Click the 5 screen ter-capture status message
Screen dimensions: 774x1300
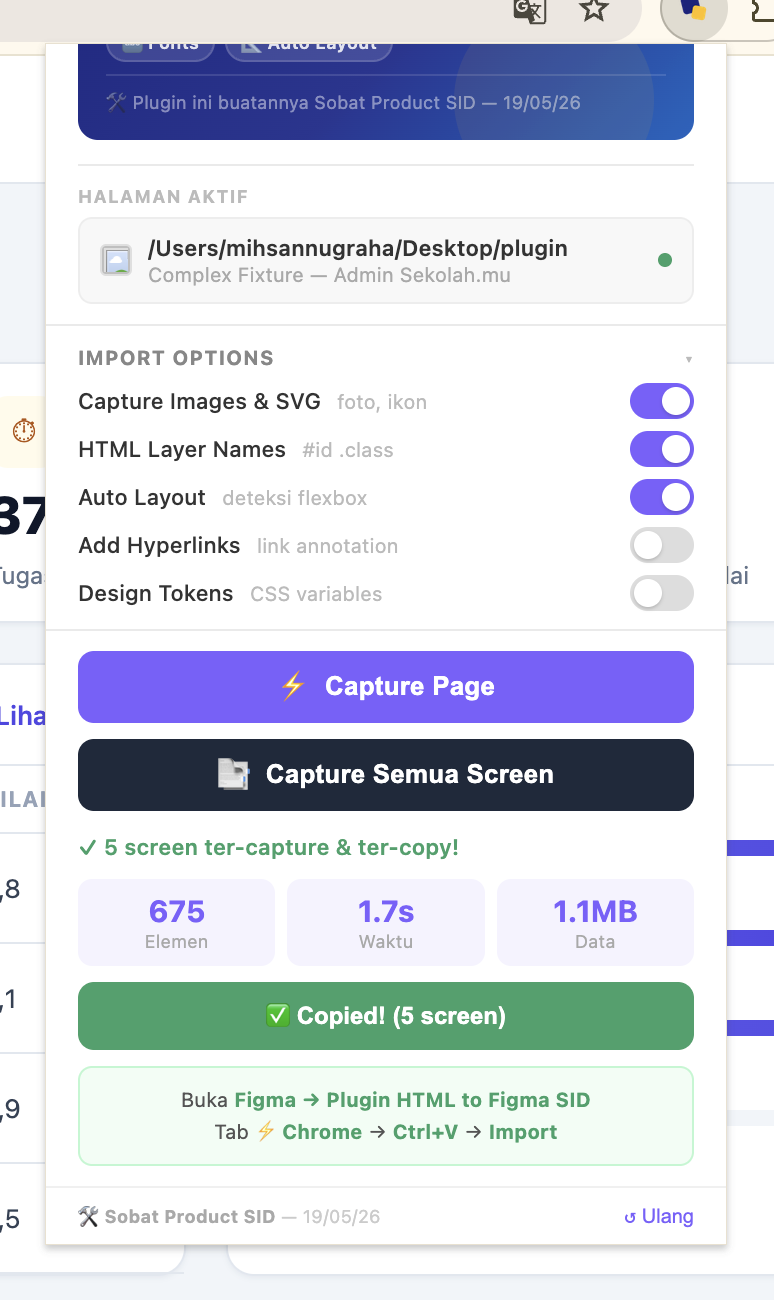tap(269, 847)
